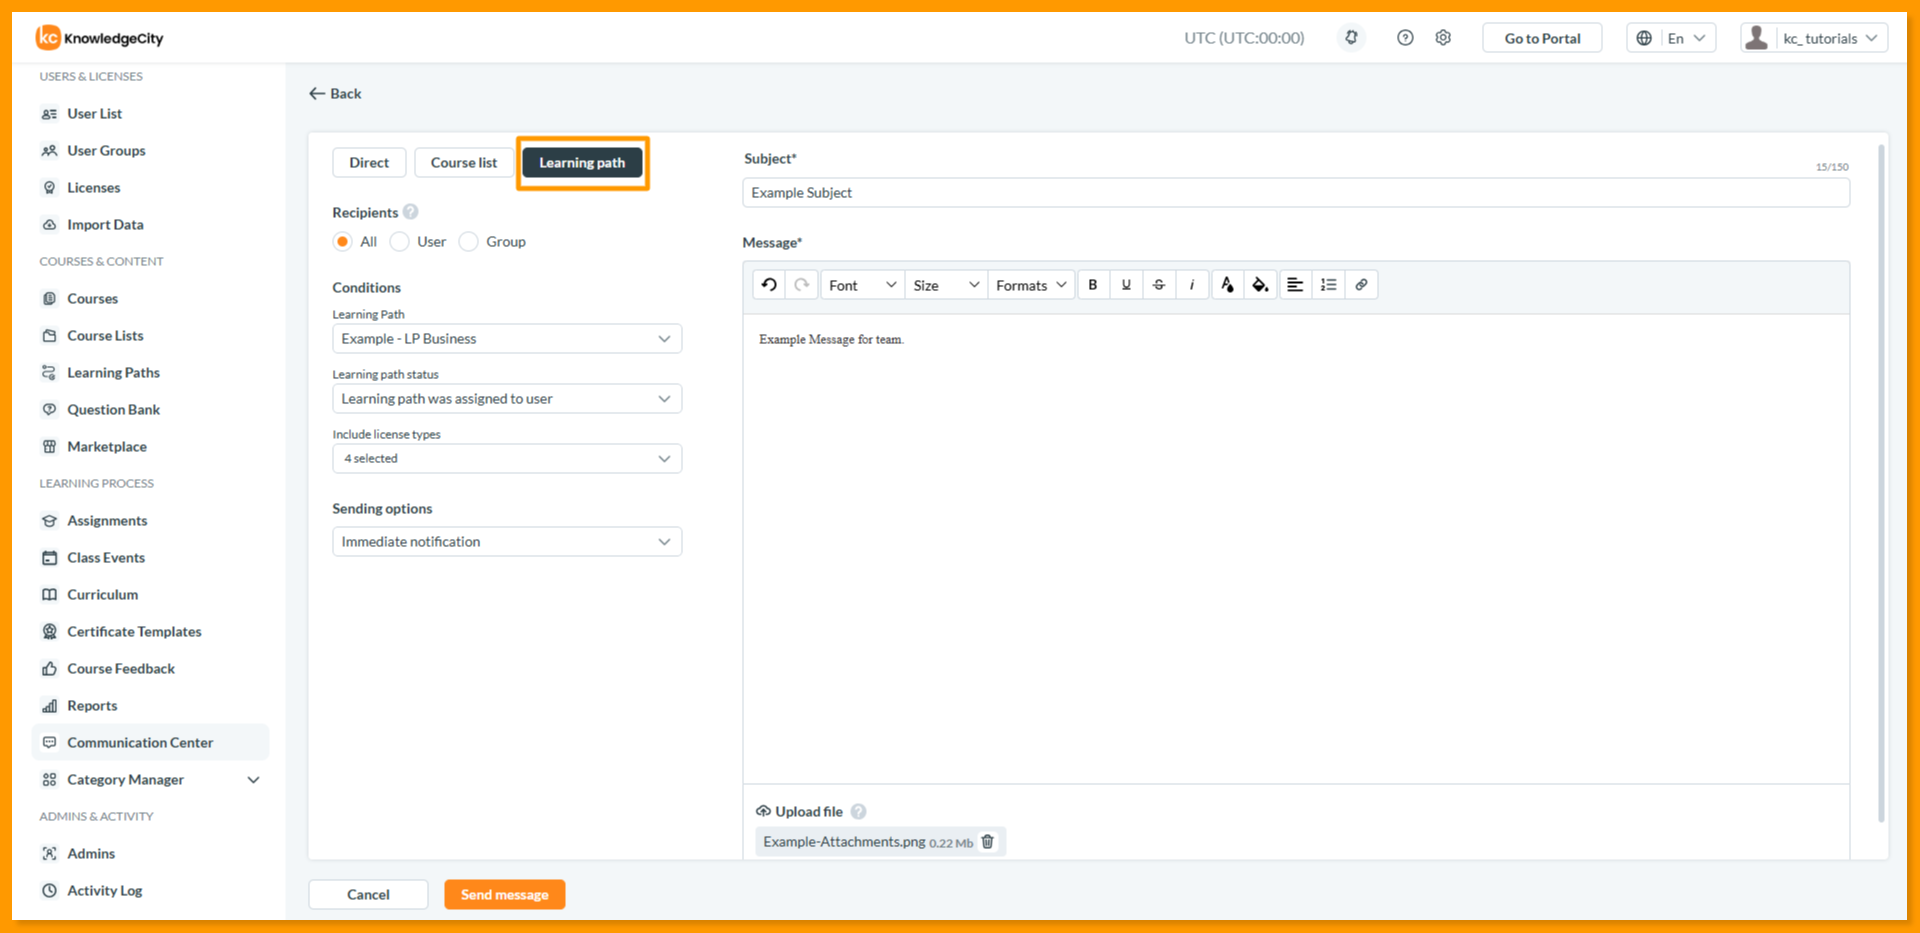Click the Cancel button
1920x933 pixels.
click(x=368, y=895)
